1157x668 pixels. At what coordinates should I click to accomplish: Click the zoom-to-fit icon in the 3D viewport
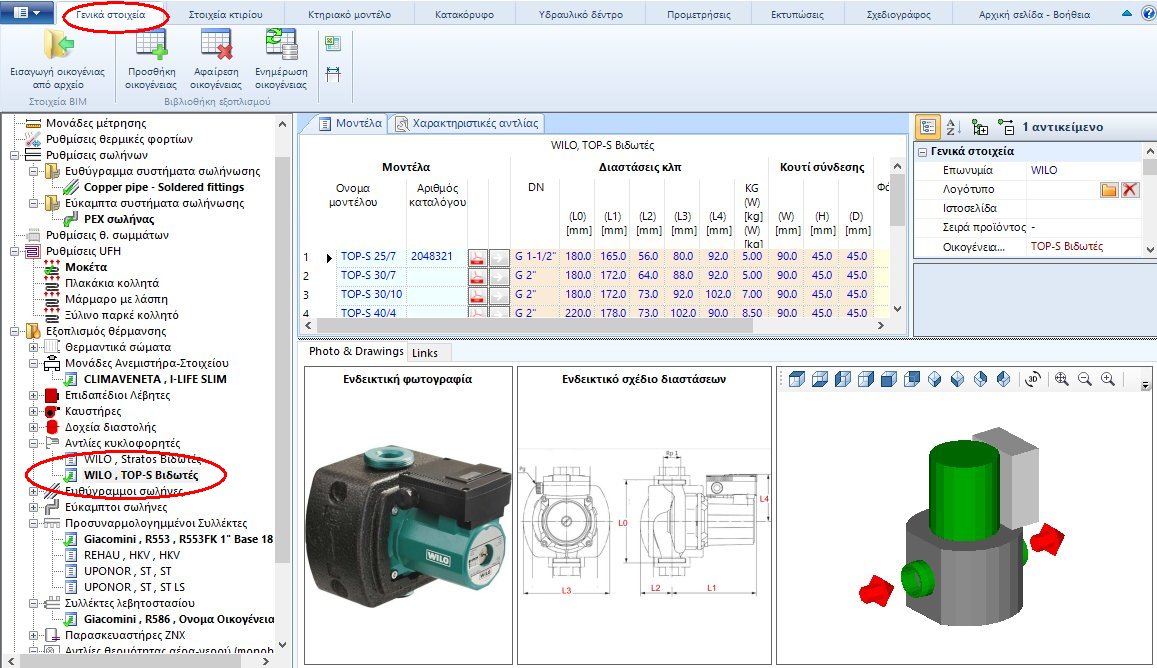pyautogui.click(x=1063, y=378)
